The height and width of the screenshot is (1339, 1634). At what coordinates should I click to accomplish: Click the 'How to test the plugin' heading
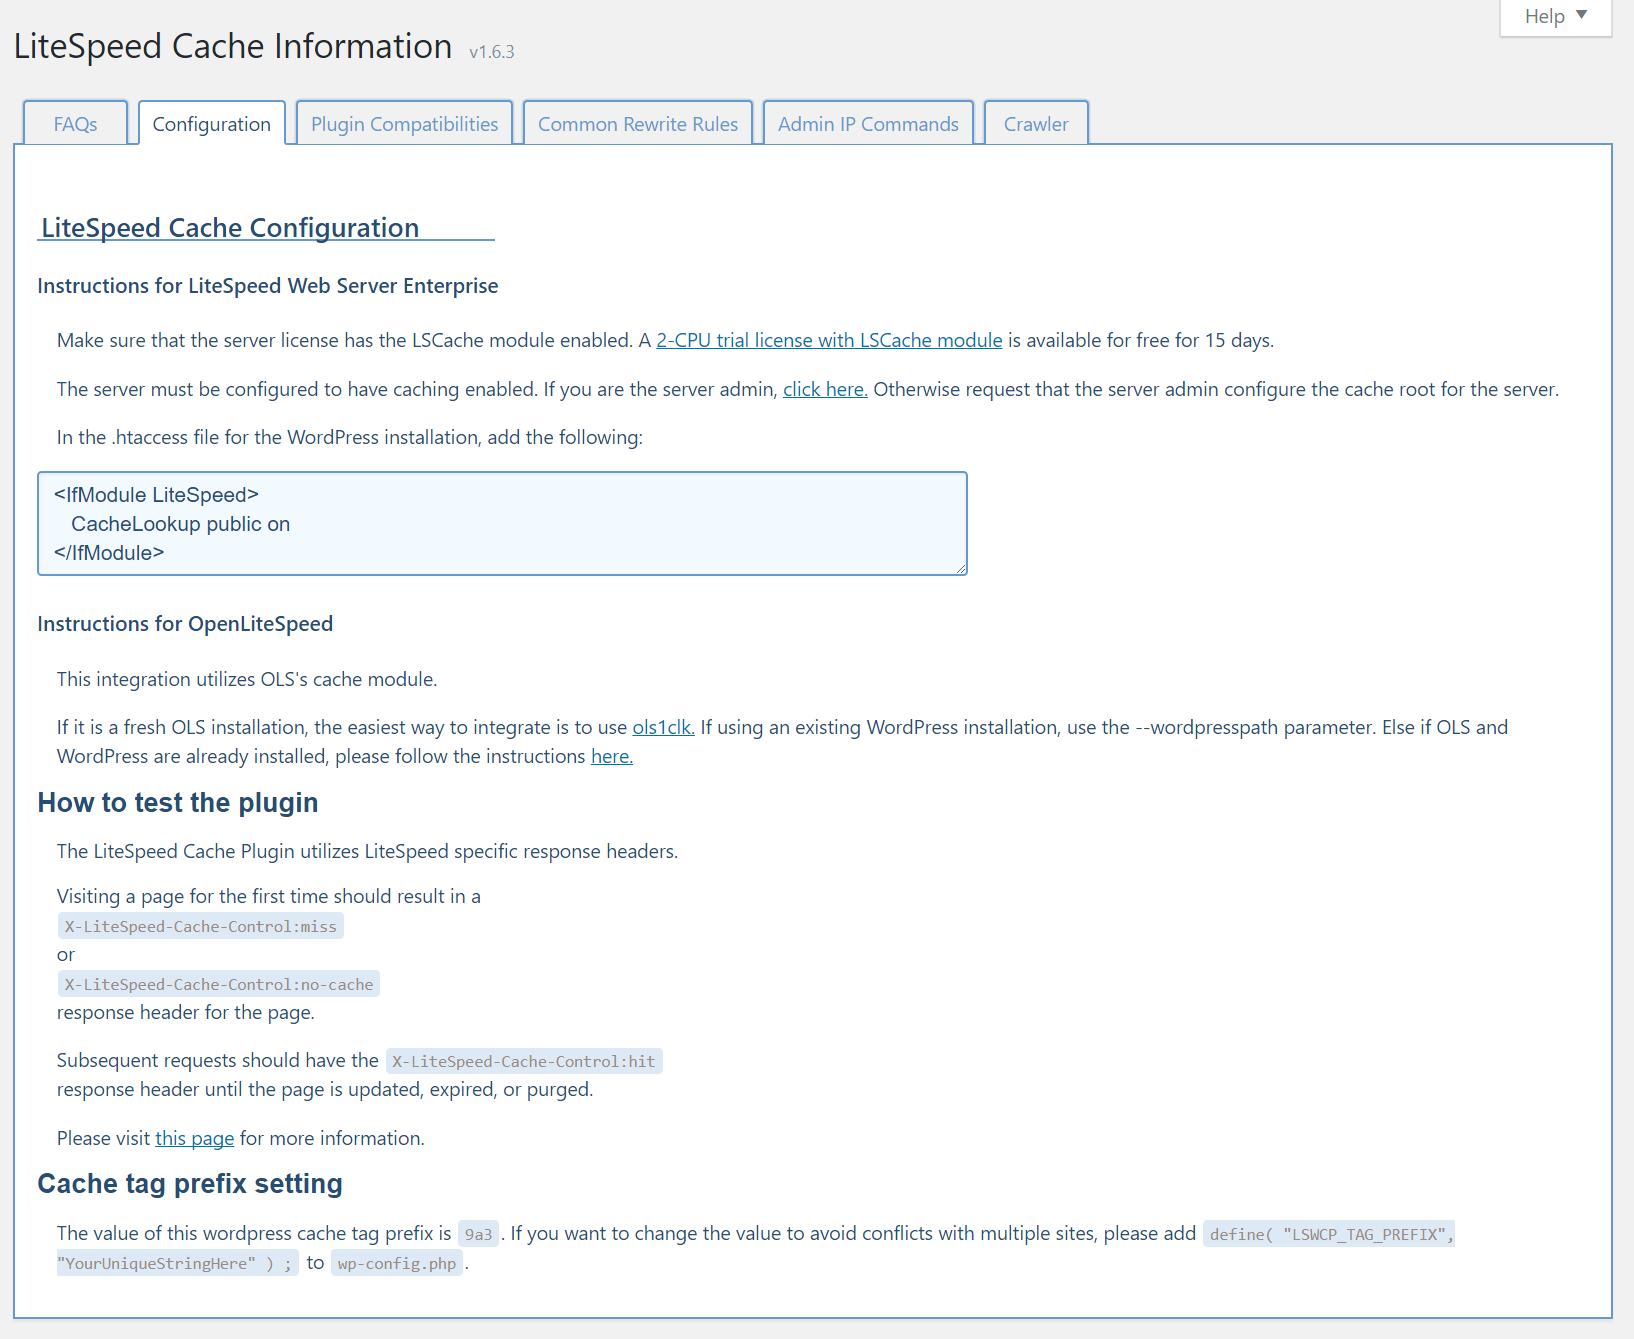pos(178,802)
